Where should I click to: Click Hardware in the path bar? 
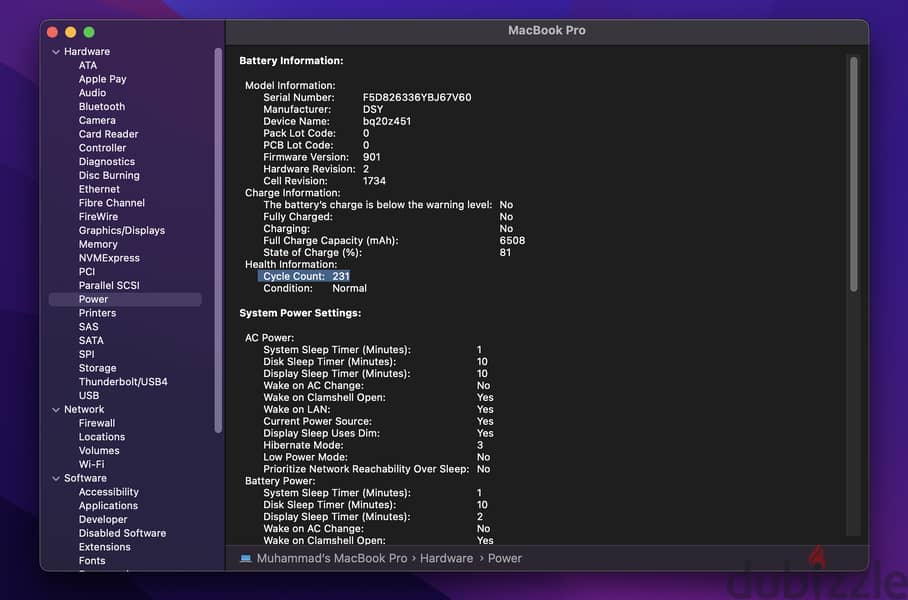coord(446,559)
